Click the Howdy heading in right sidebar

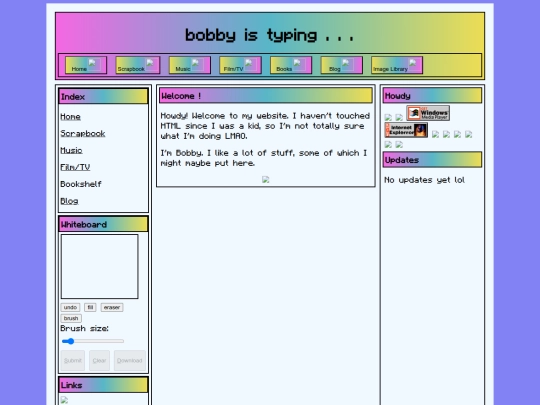coord(432,95)
